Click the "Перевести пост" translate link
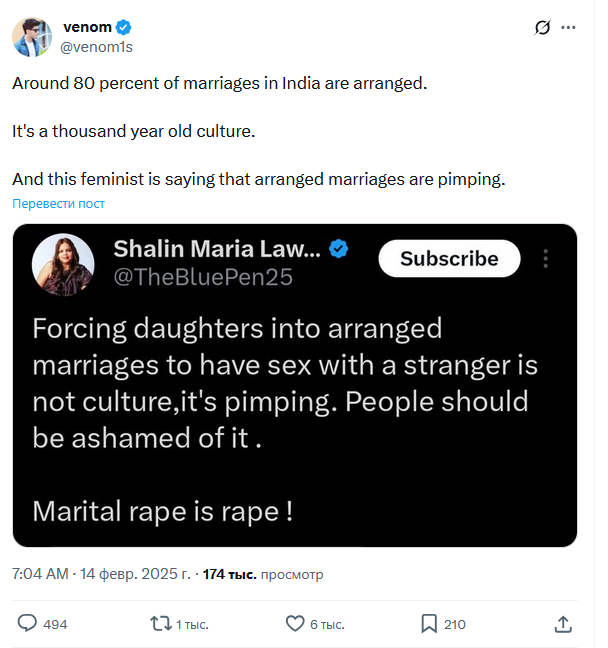Image resolution: width=608 pixels, height=648 pixels. (59, 204)
